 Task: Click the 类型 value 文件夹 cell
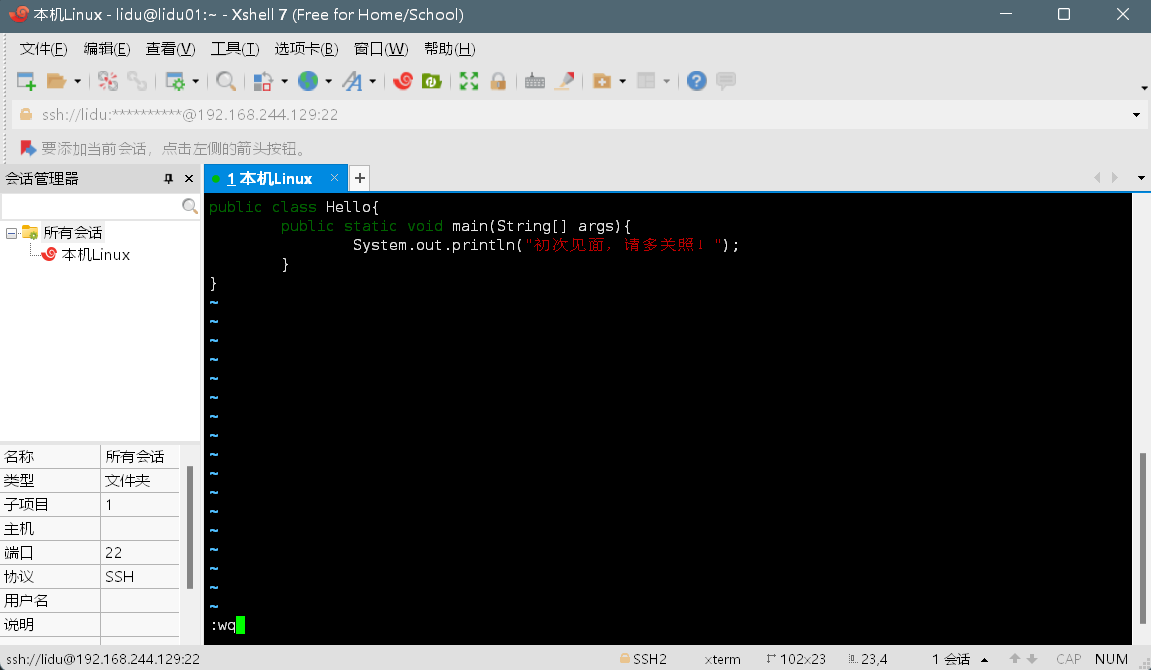139,481
